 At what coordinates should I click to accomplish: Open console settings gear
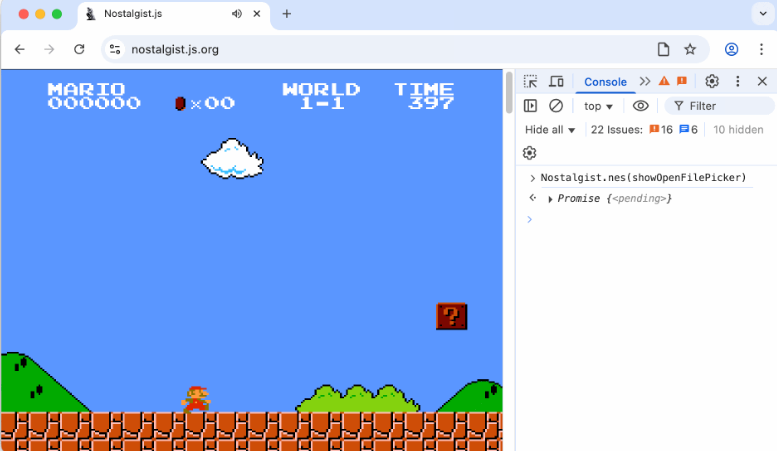point(529,153)
